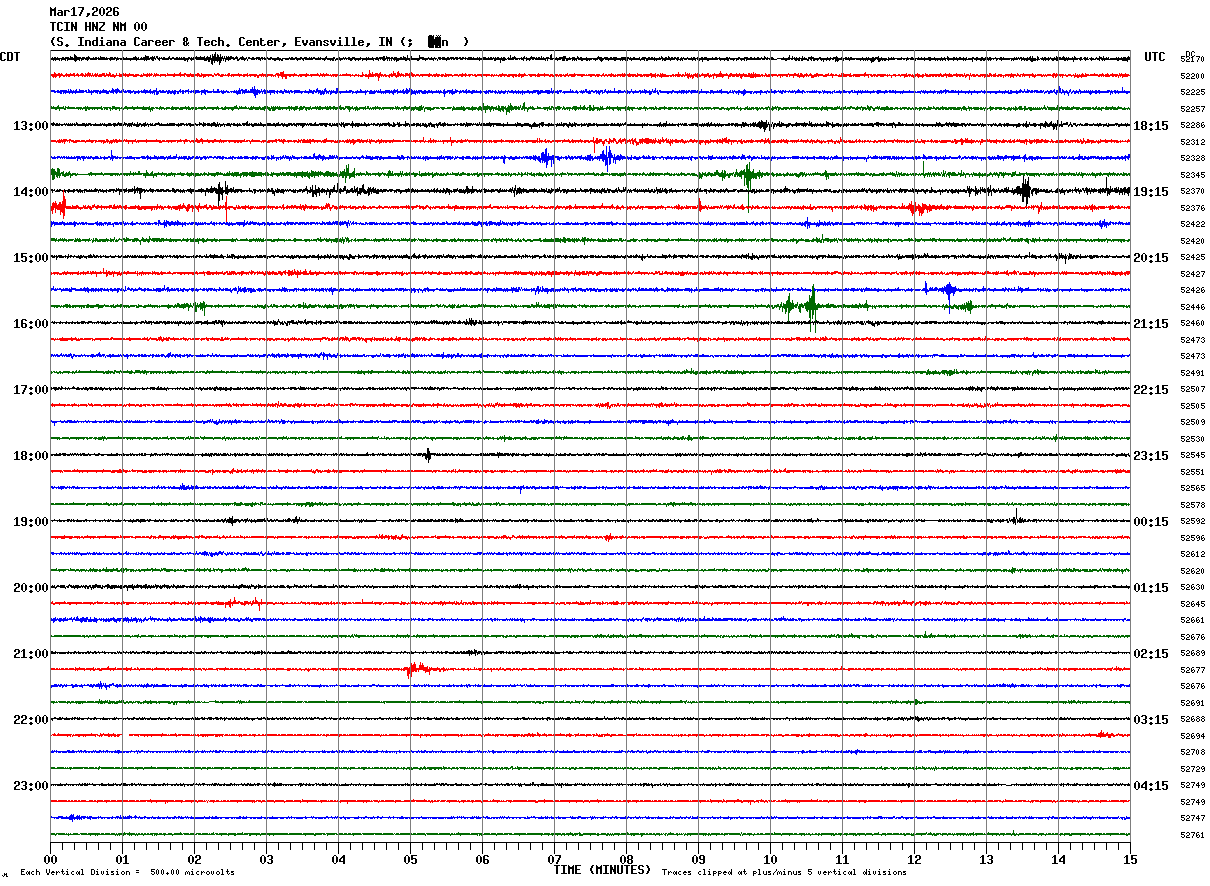Click minute 10 on the time axis
Viewport: 1210px width, 886px height.
click(x=770, y=860)
